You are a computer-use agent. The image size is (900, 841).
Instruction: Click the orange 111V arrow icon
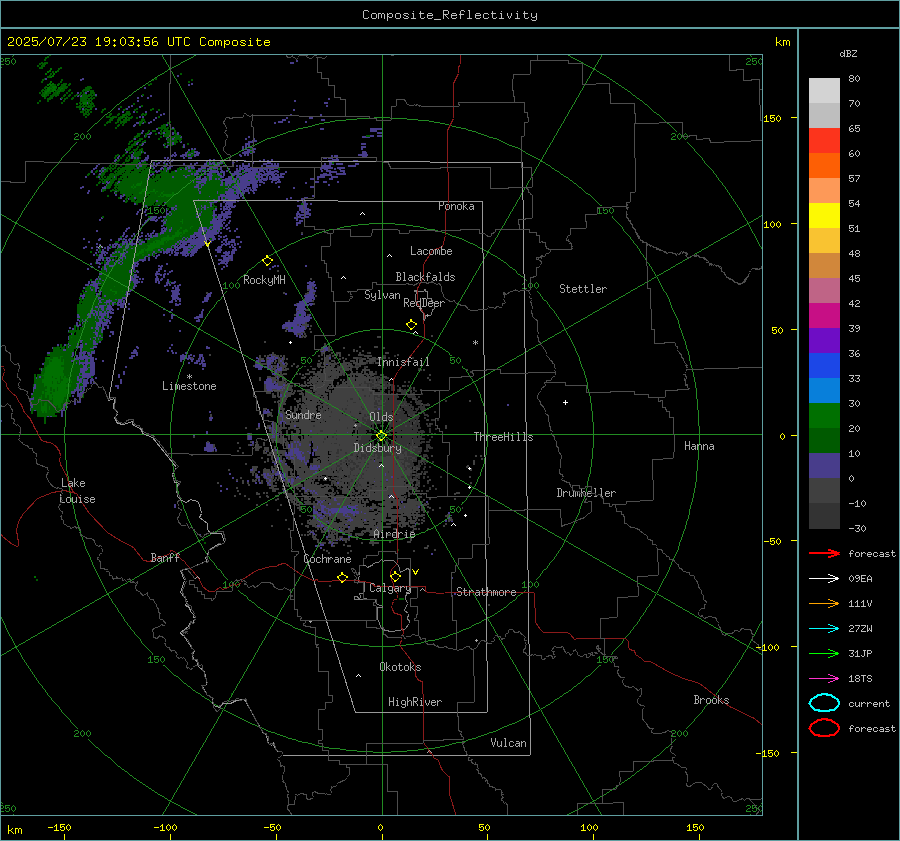tap(824, 603)
